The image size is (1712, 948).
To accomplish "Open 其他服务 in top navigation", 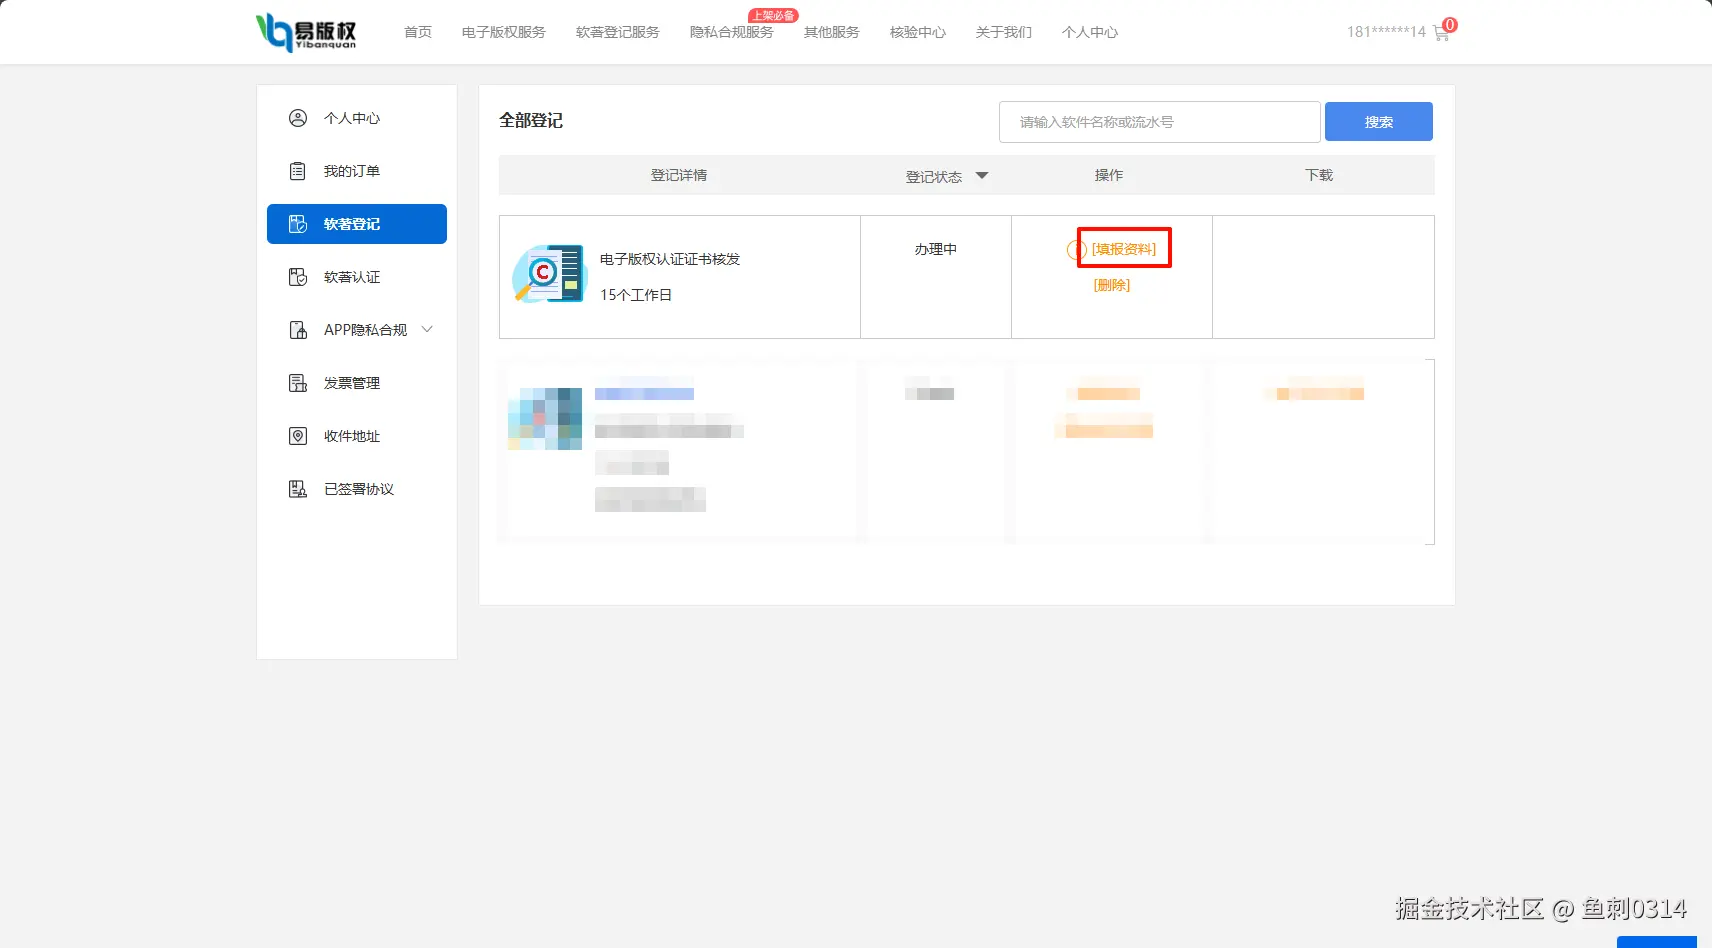I will tap(832, 32).
